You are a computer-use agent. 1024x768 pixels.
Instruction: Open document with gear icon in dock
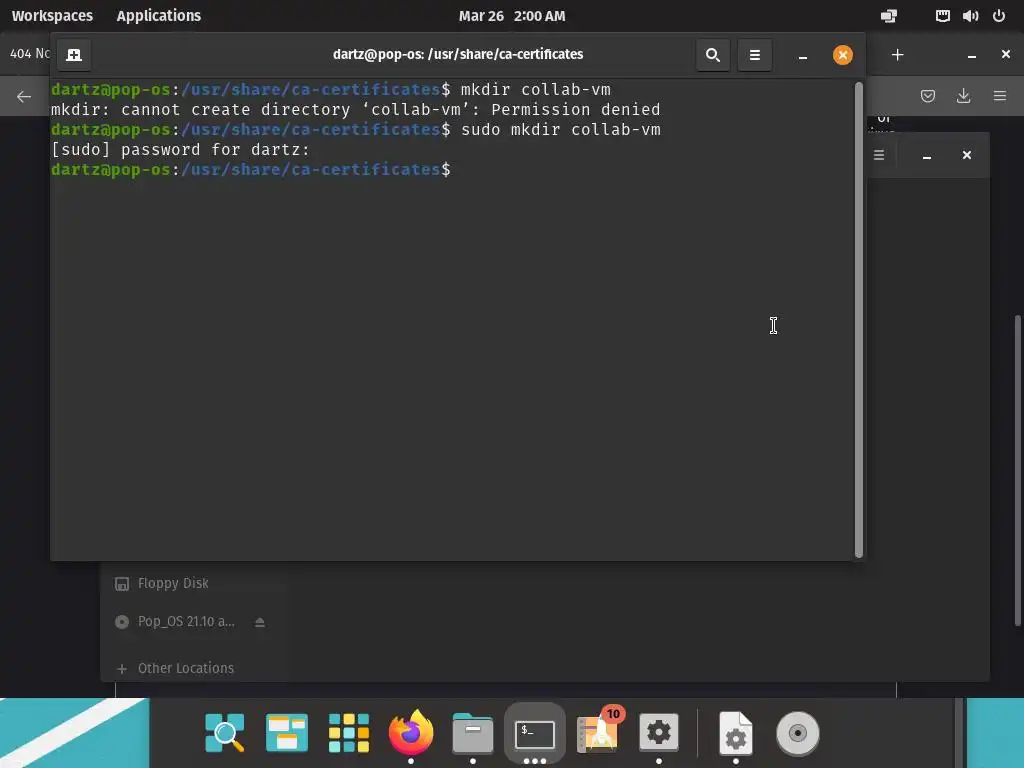pyautogui.click(x=736, y=733)
